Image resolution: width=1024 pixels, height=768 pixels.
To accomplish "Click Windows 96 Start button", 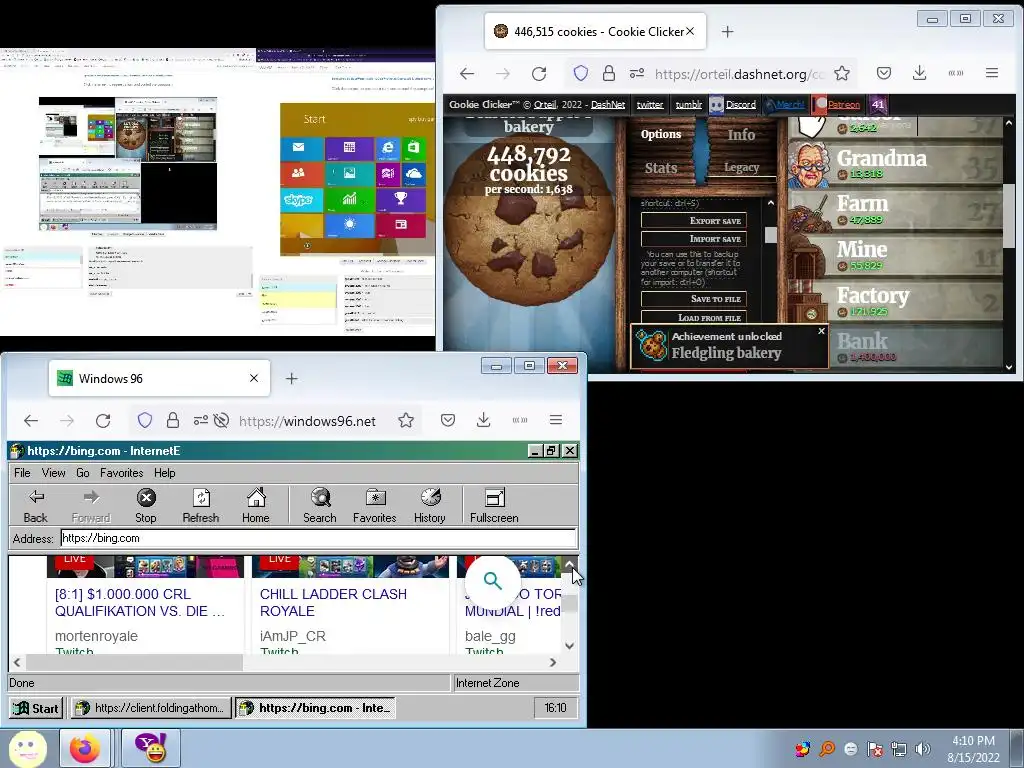I will click(x=37, y=708).
